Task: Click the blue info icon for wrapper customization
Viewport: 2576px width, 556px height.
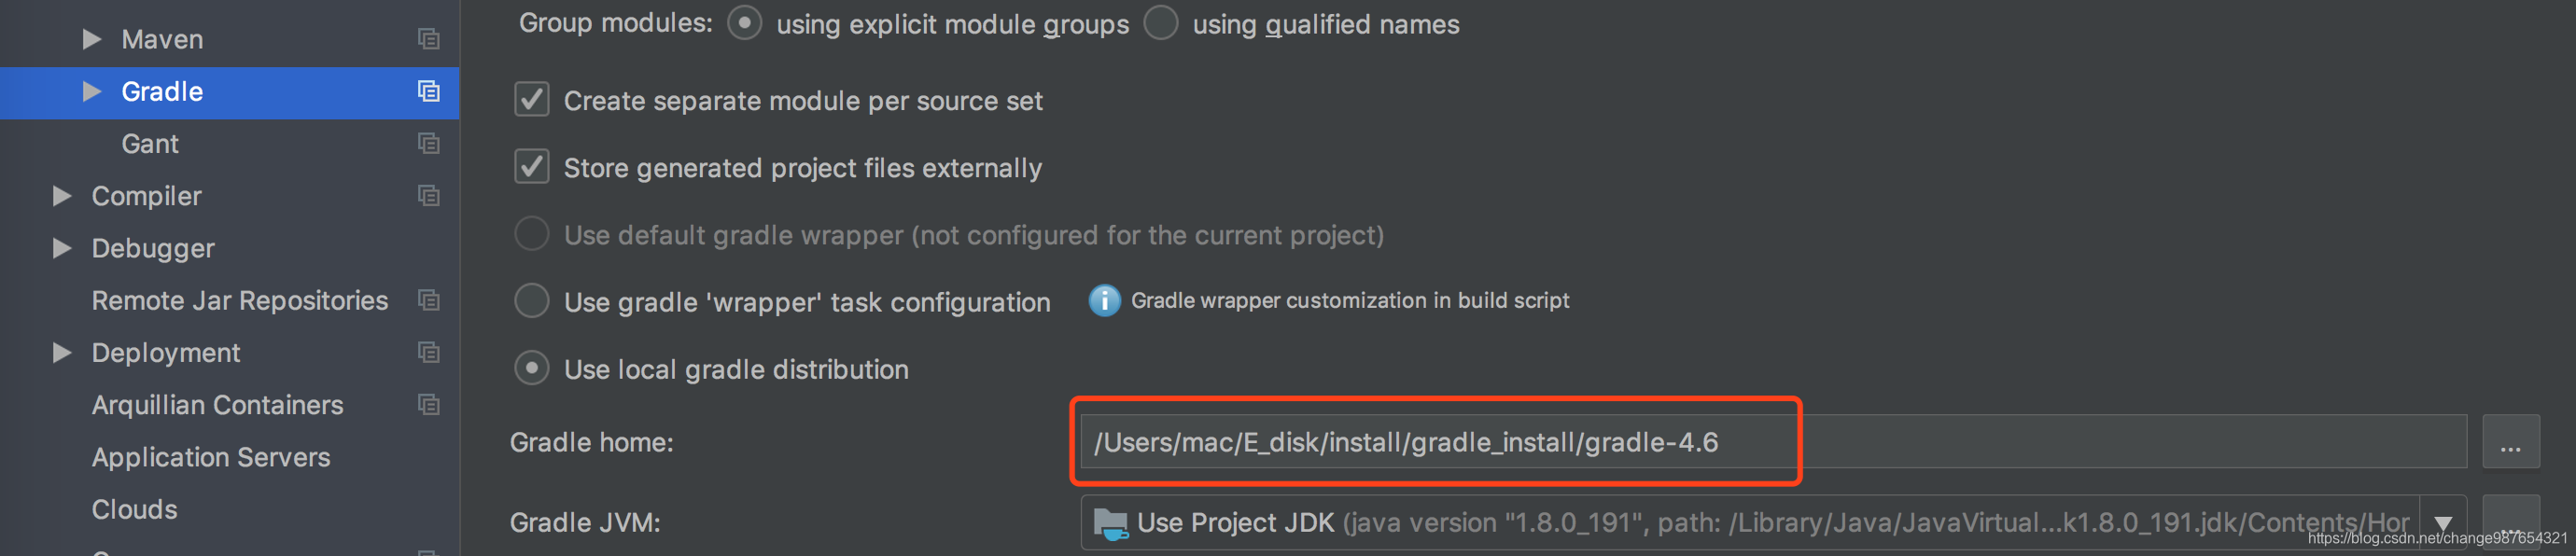Action: pos(1104,300)
